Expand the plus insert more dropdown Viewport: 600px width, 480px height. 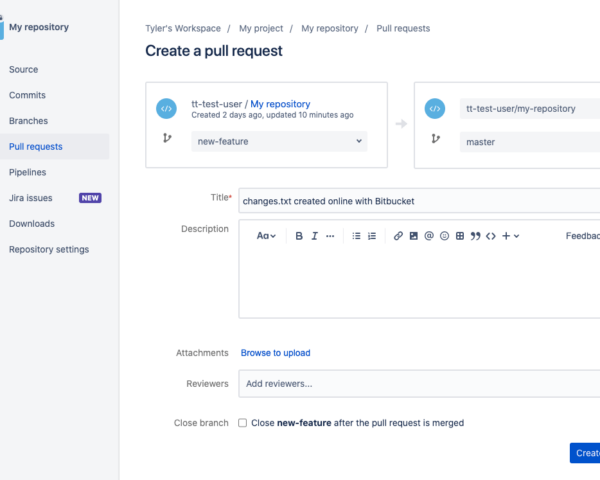[x=510, y=236]
